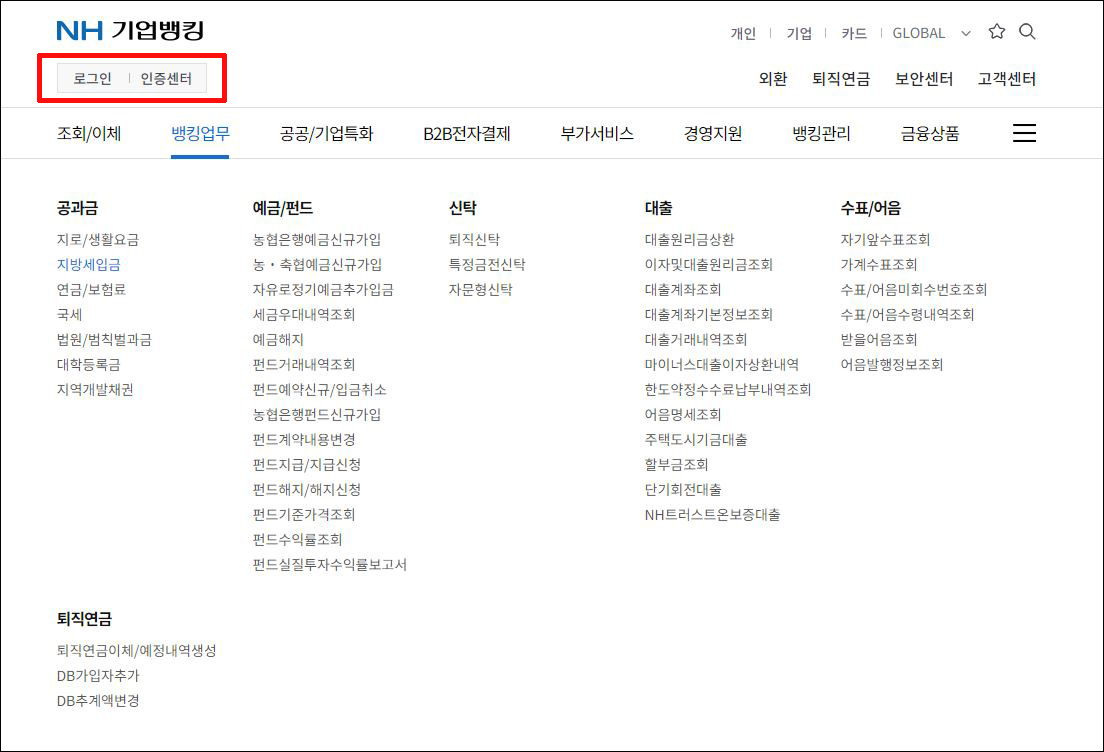Screen dimensions: 1104x752
Task: Open 자유로정기예금추가입금 link
Action: tap(323, 289)
